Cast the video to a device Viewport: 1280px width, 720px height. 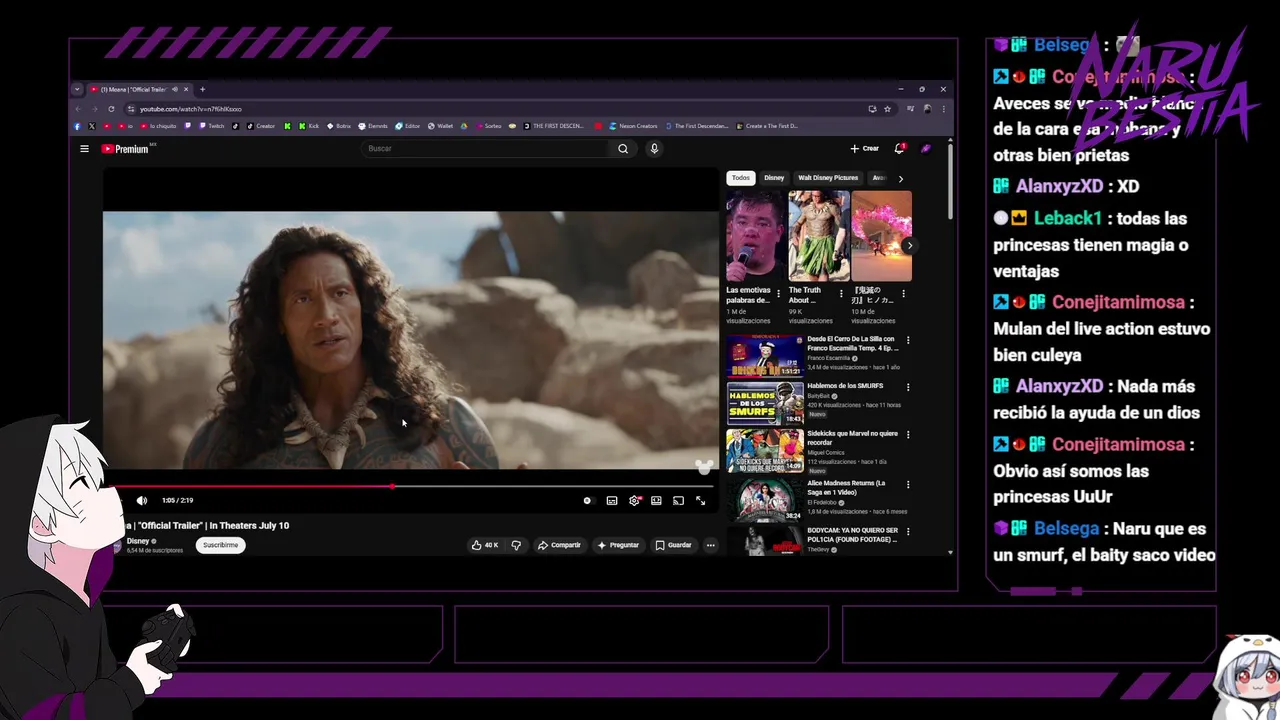[x=678, y=500]
